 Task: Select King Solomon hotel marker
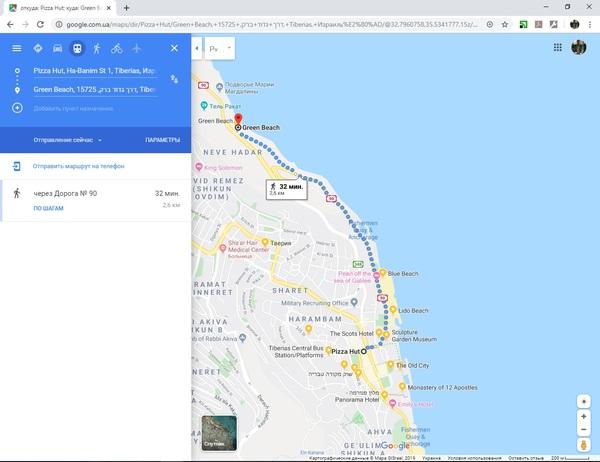click(199, 167)
